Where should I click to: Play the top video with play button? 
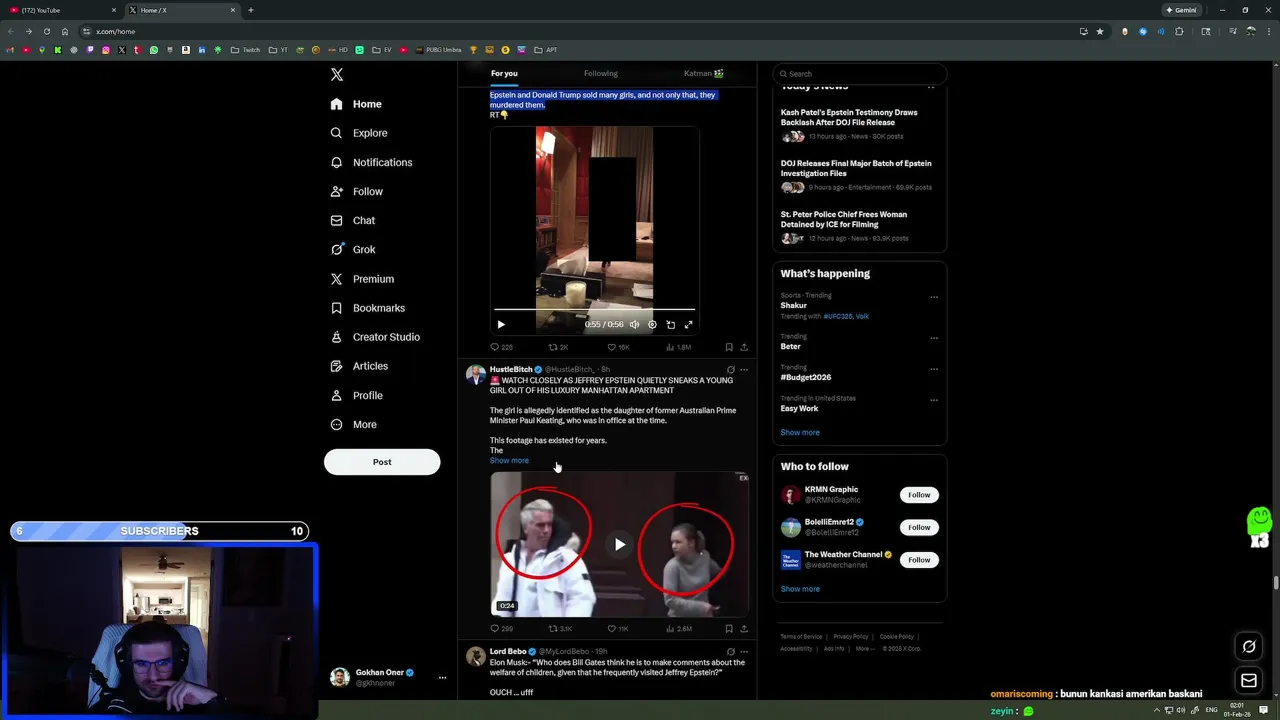[x=501, y=324]
